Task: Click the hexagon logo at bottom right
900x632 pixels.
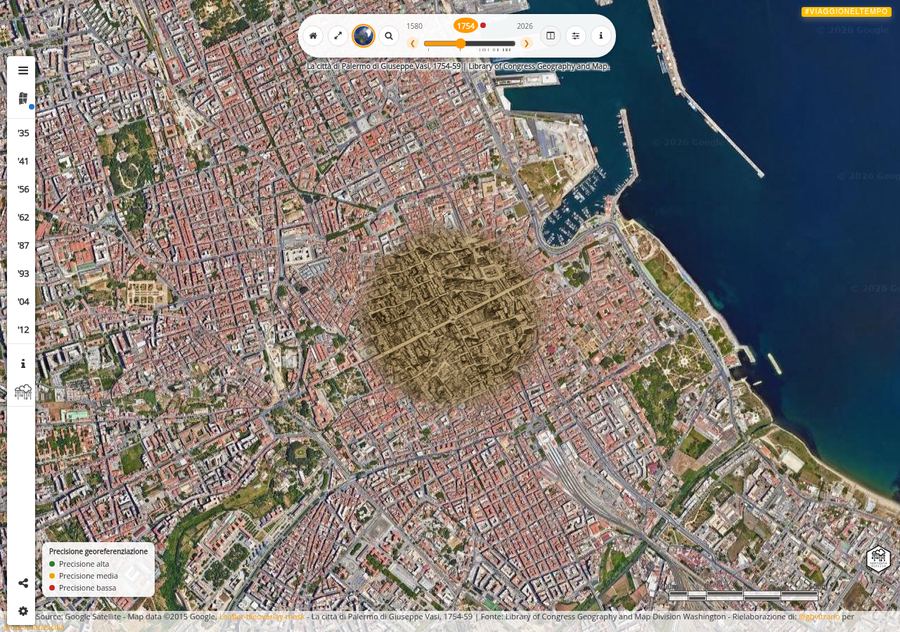Action: point(879,558)
